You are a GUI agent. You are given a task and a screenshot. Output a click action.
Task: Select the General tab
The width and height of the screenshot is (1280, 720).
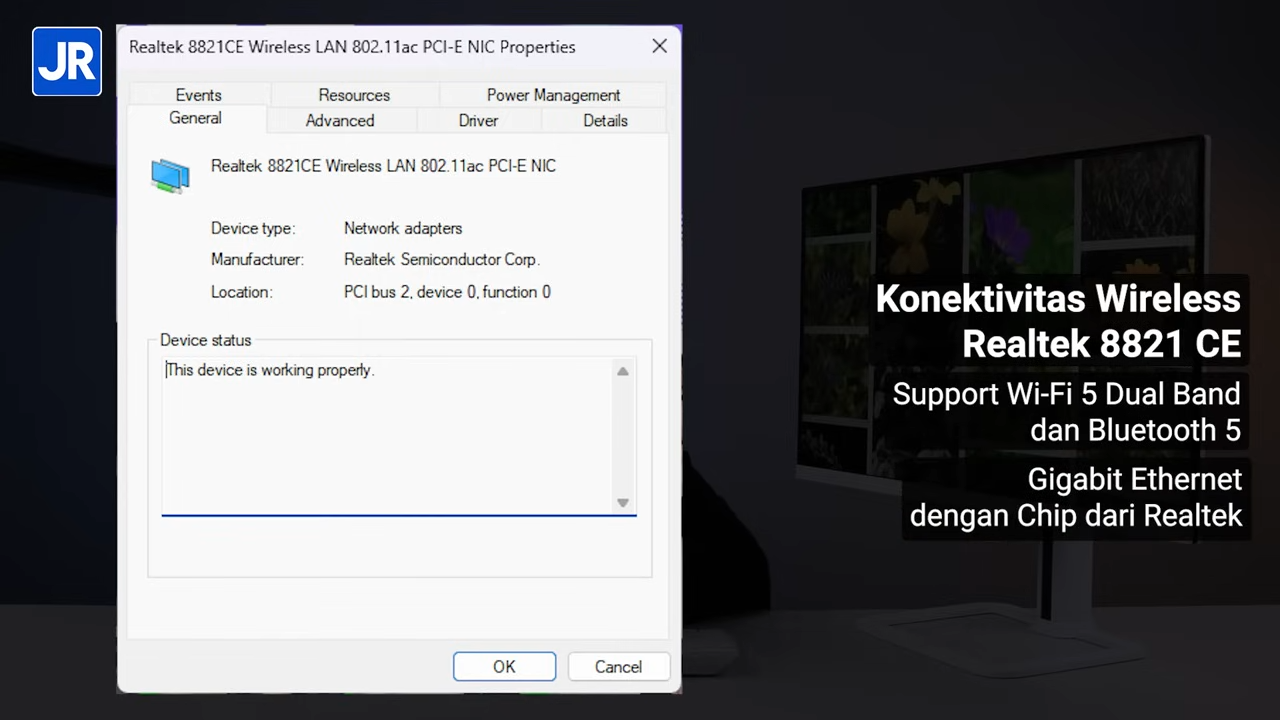(195, 118)
